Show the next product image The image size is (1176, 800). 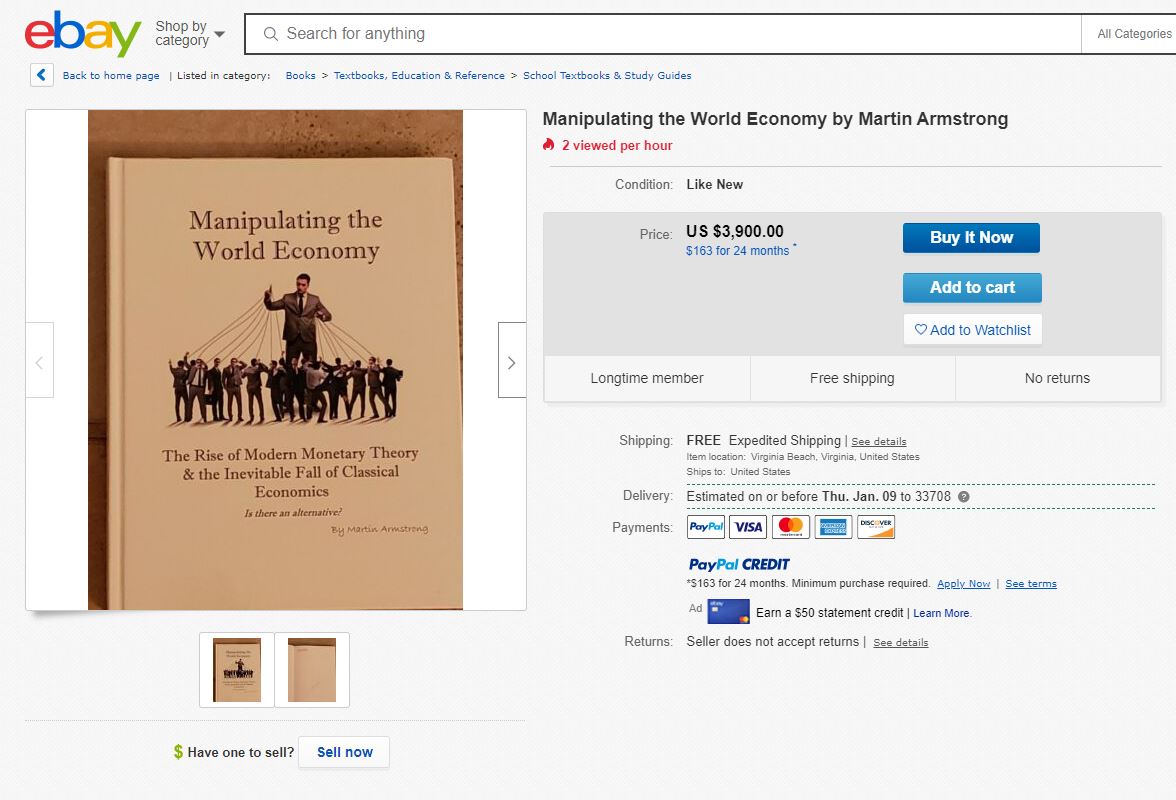click(x=511, y=361)
